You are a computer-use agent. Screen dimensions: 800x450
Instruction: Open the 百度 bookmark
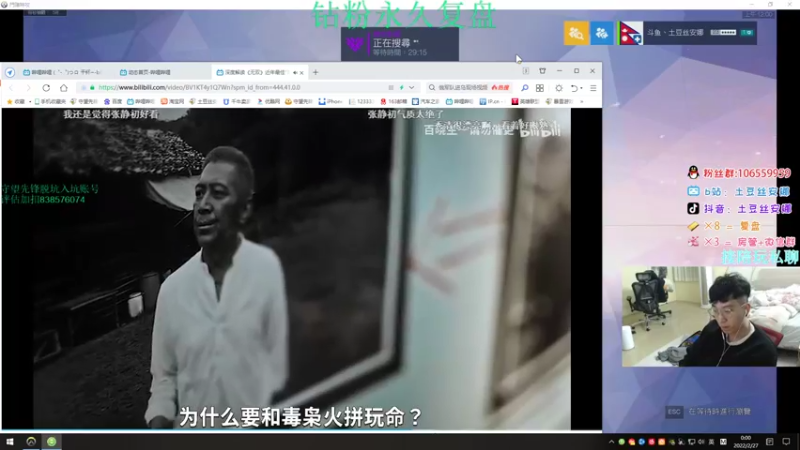click(x=113, y=102)
